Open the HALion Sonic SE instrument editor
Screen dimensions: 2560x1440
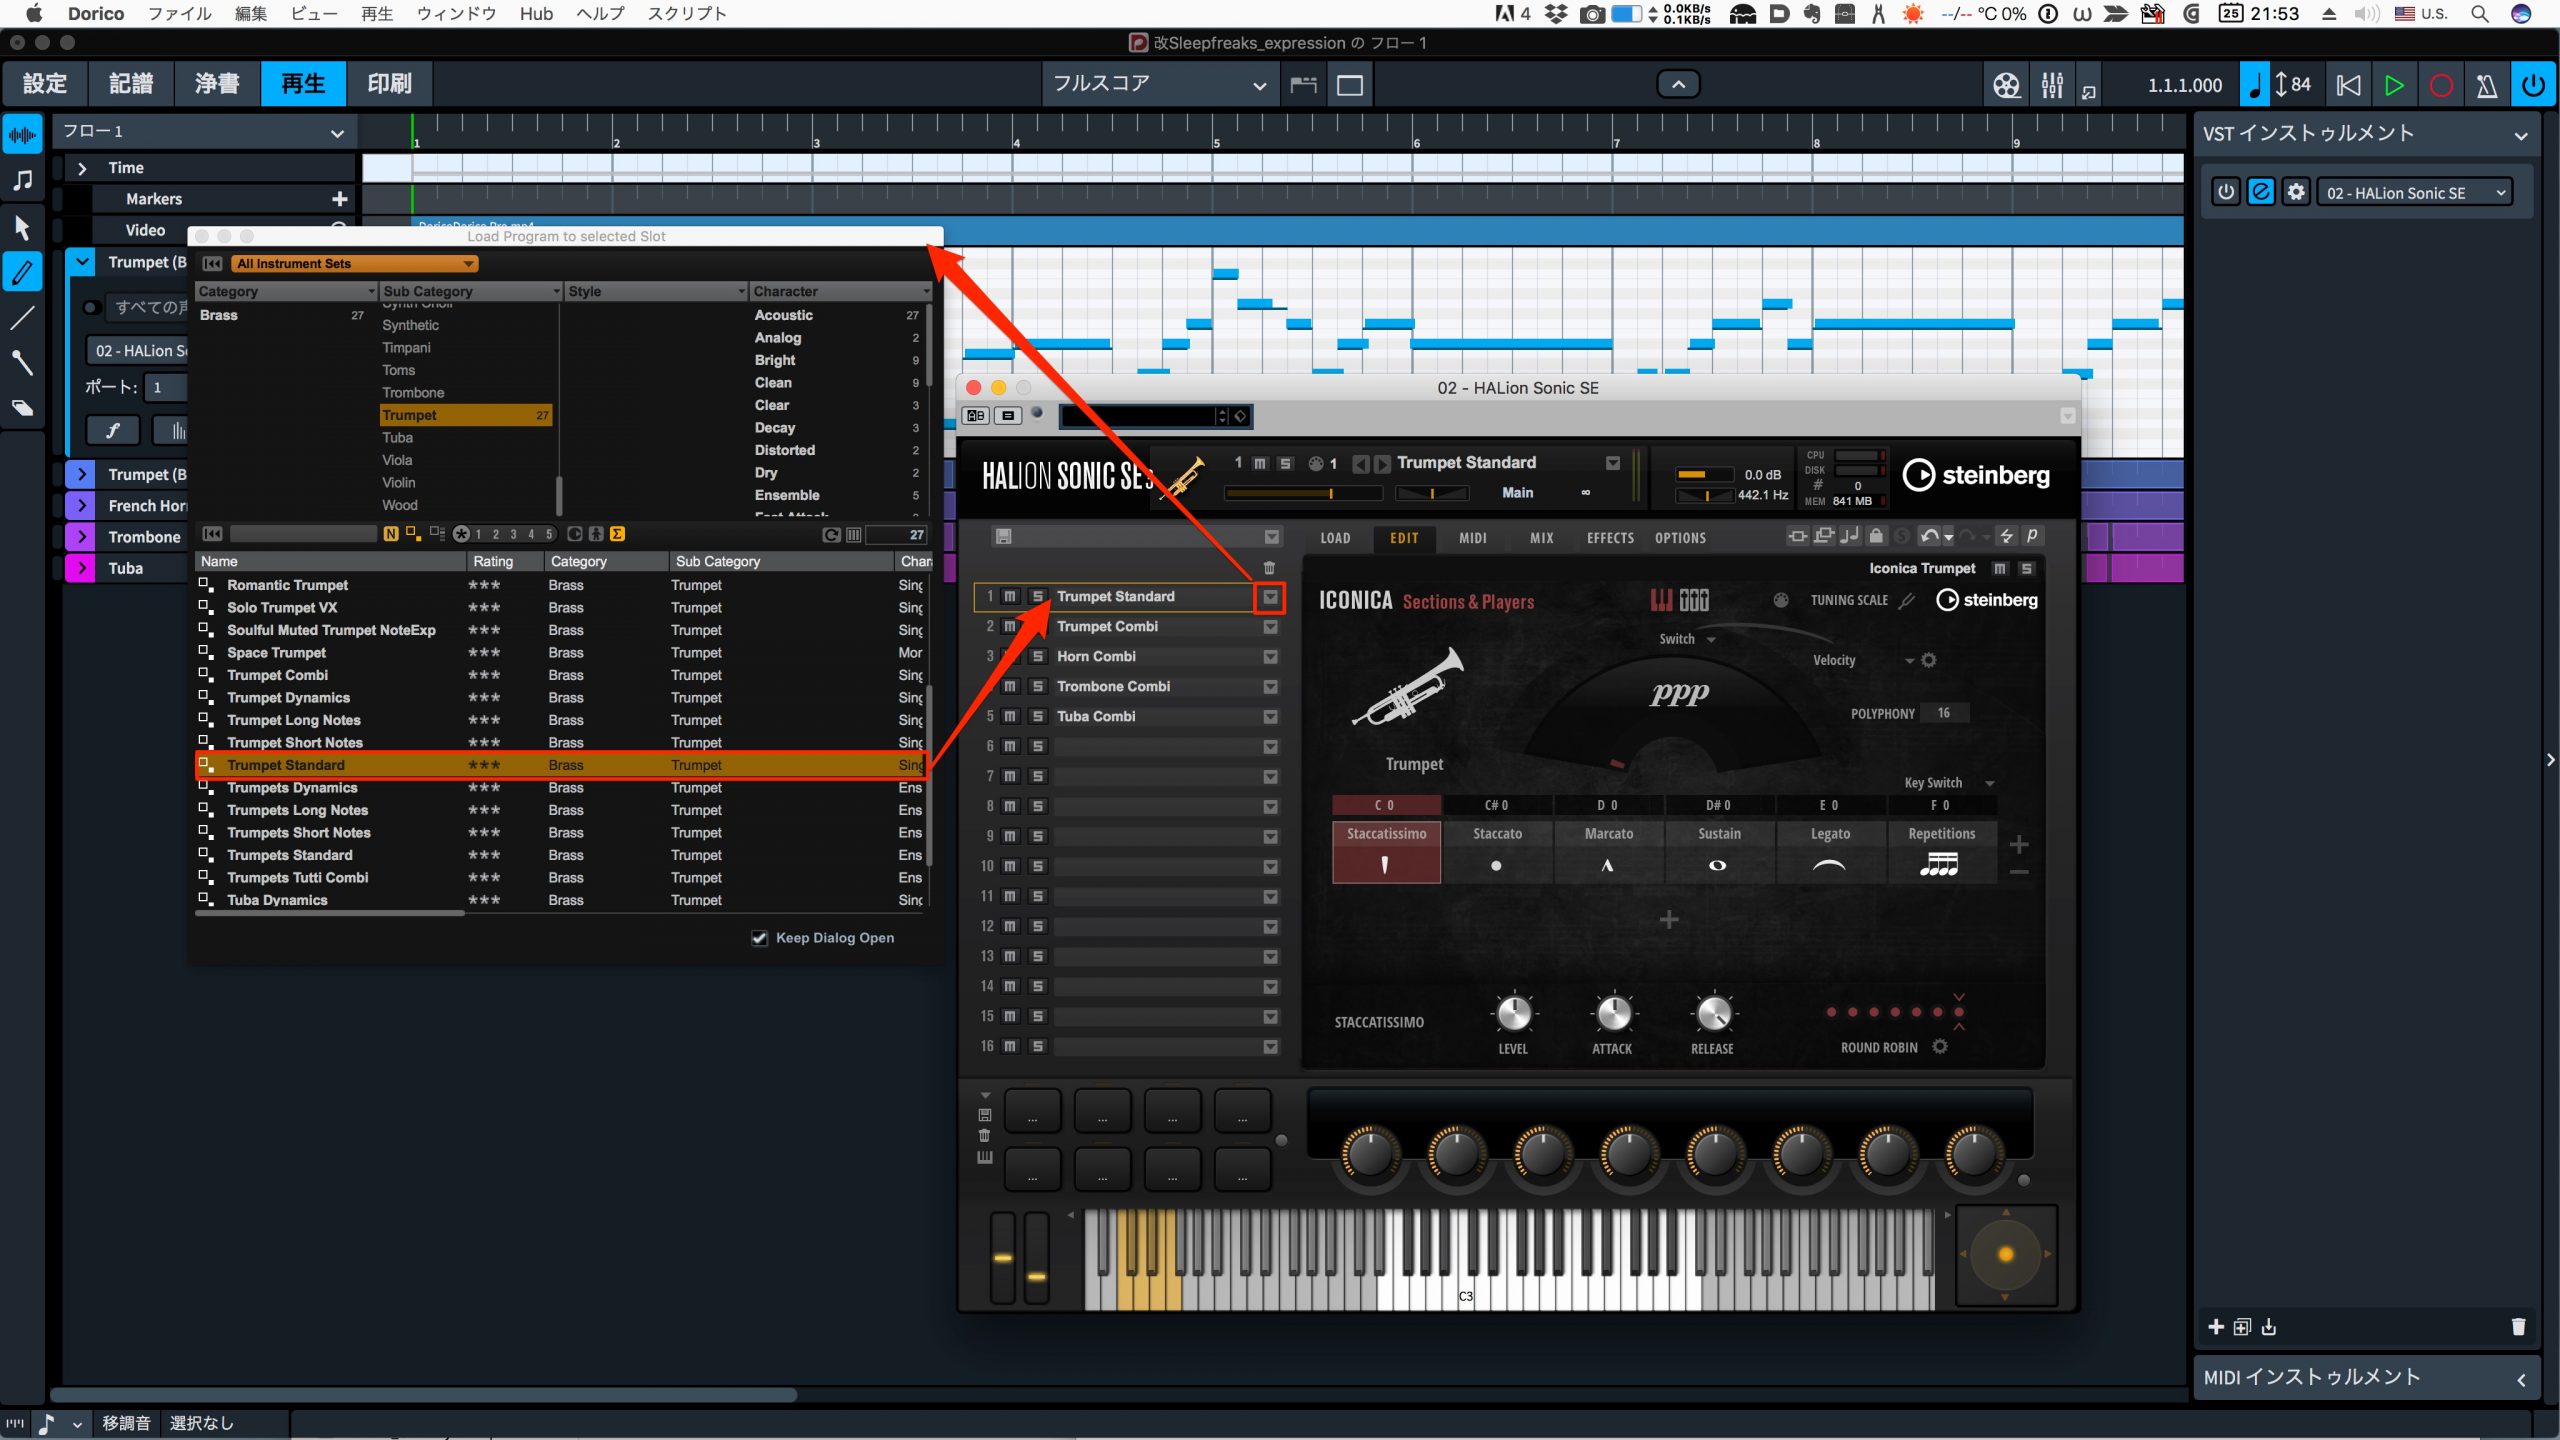[2261, 192]
